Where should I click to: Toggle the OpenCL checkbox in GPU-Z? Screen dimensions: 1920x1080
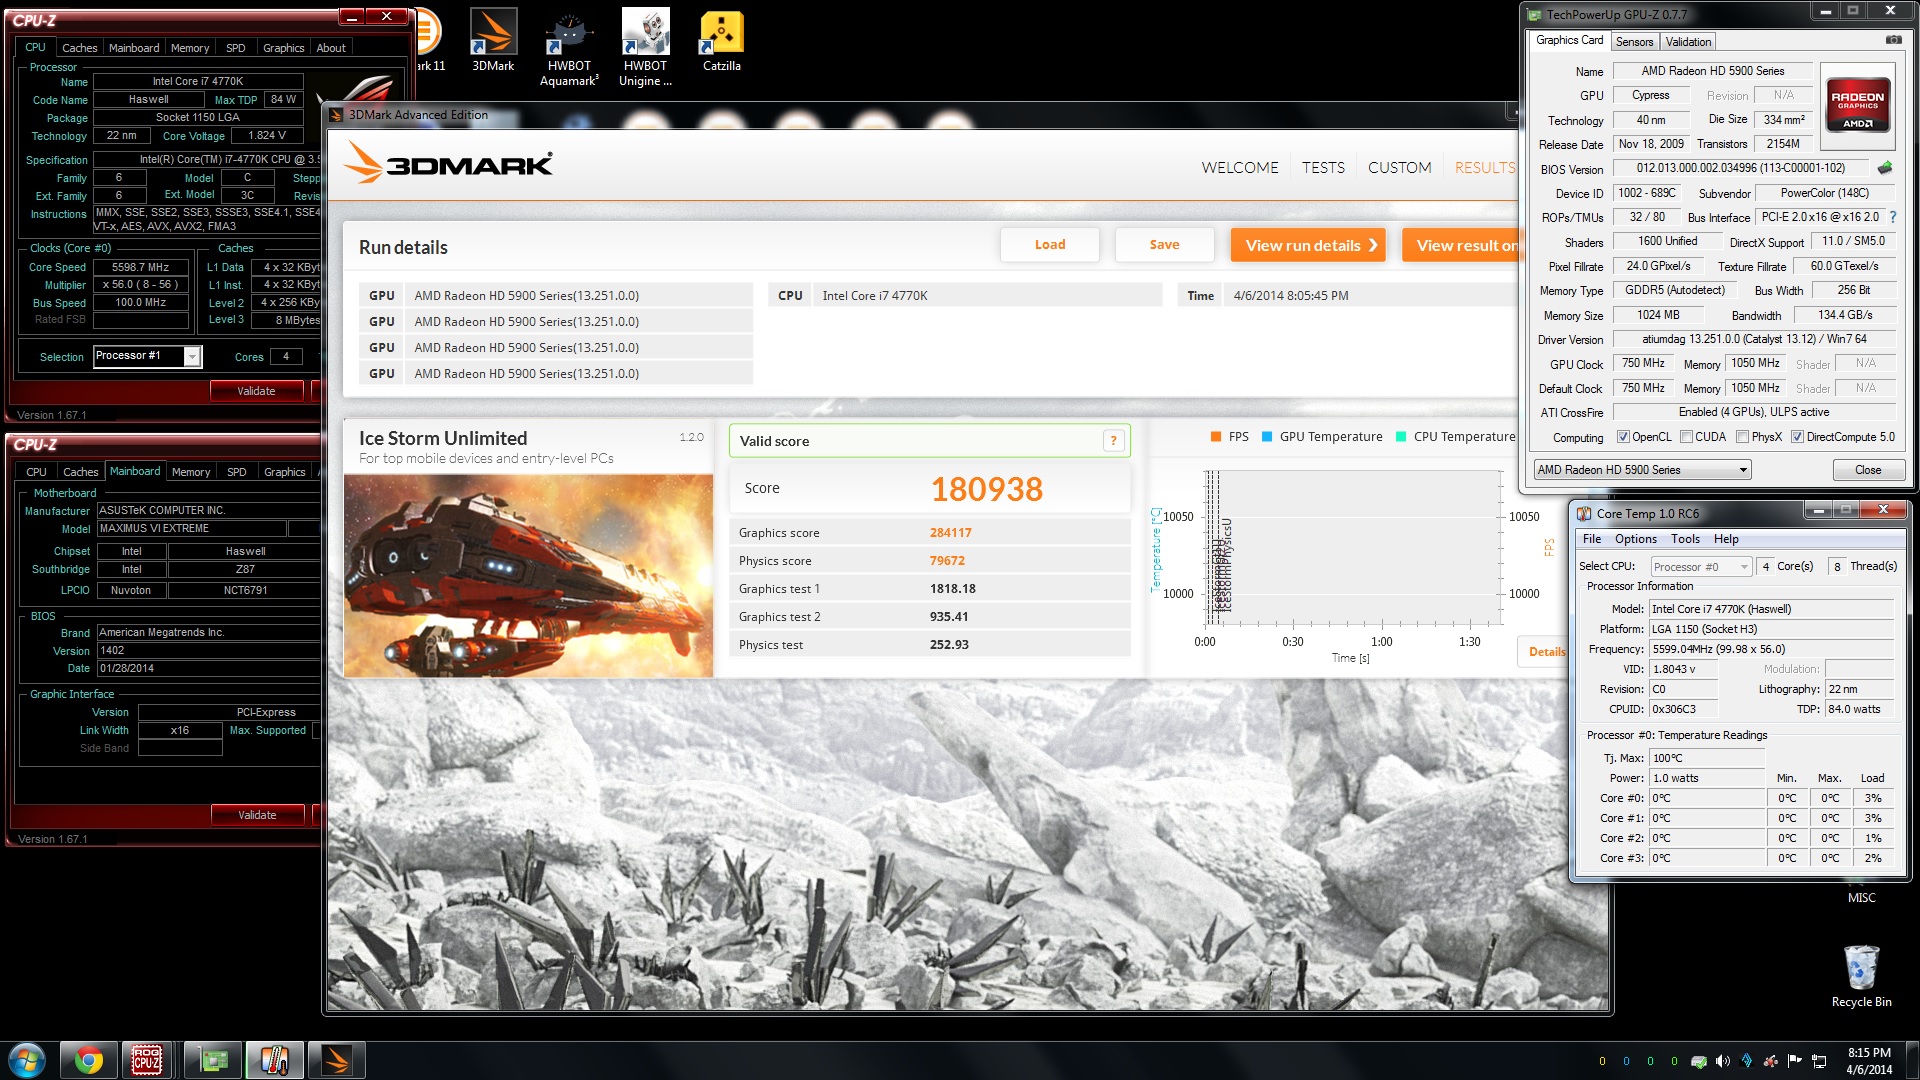click(x=1623, y=437)
